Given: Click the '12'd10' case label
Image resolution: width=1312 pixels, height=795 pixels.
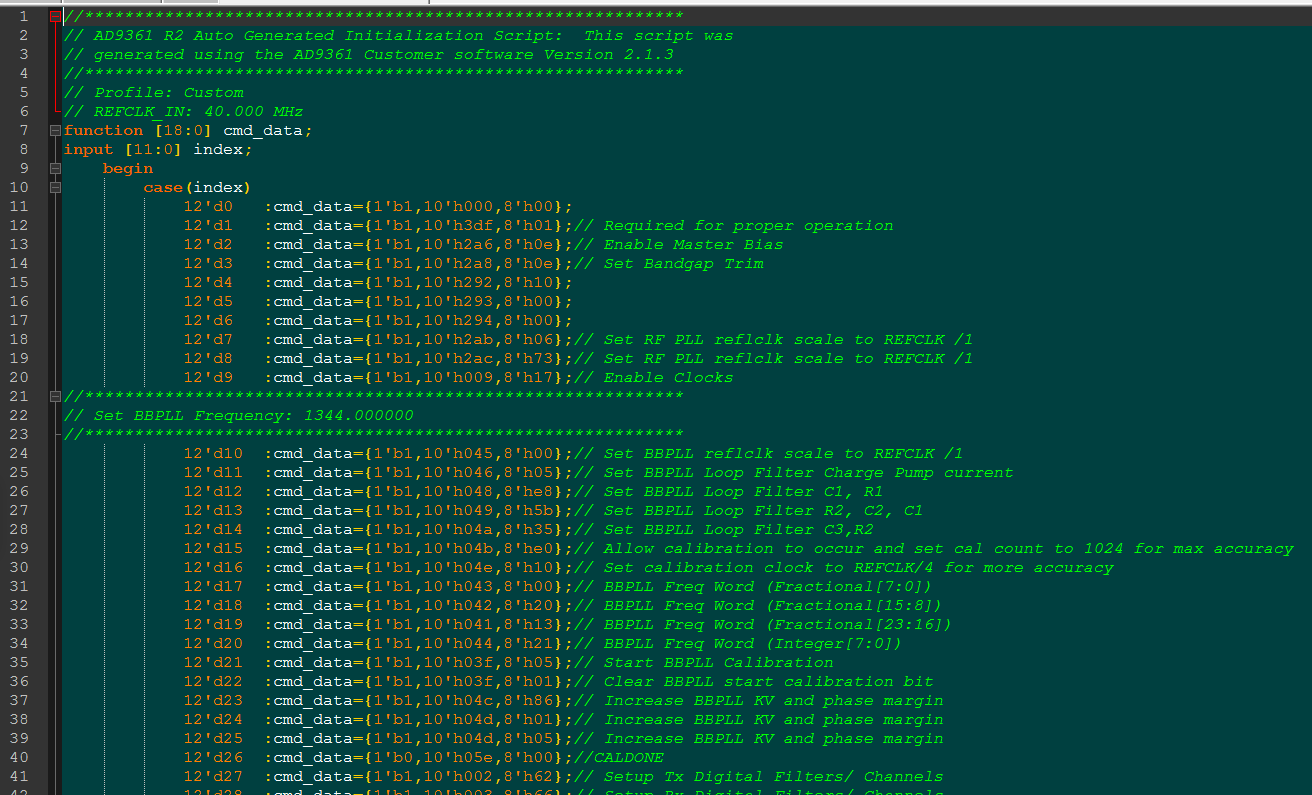Looking at the screenshot, I should tap(214, 454).
